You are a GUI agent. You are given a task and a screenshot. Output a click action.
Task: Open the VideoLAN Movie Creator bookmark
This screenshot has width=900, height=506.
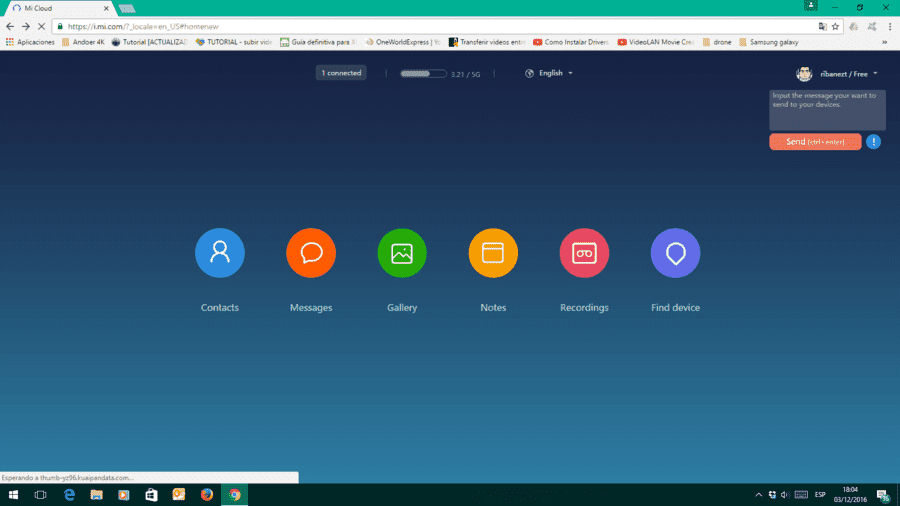pyautogui.click(x=656, y=42)
